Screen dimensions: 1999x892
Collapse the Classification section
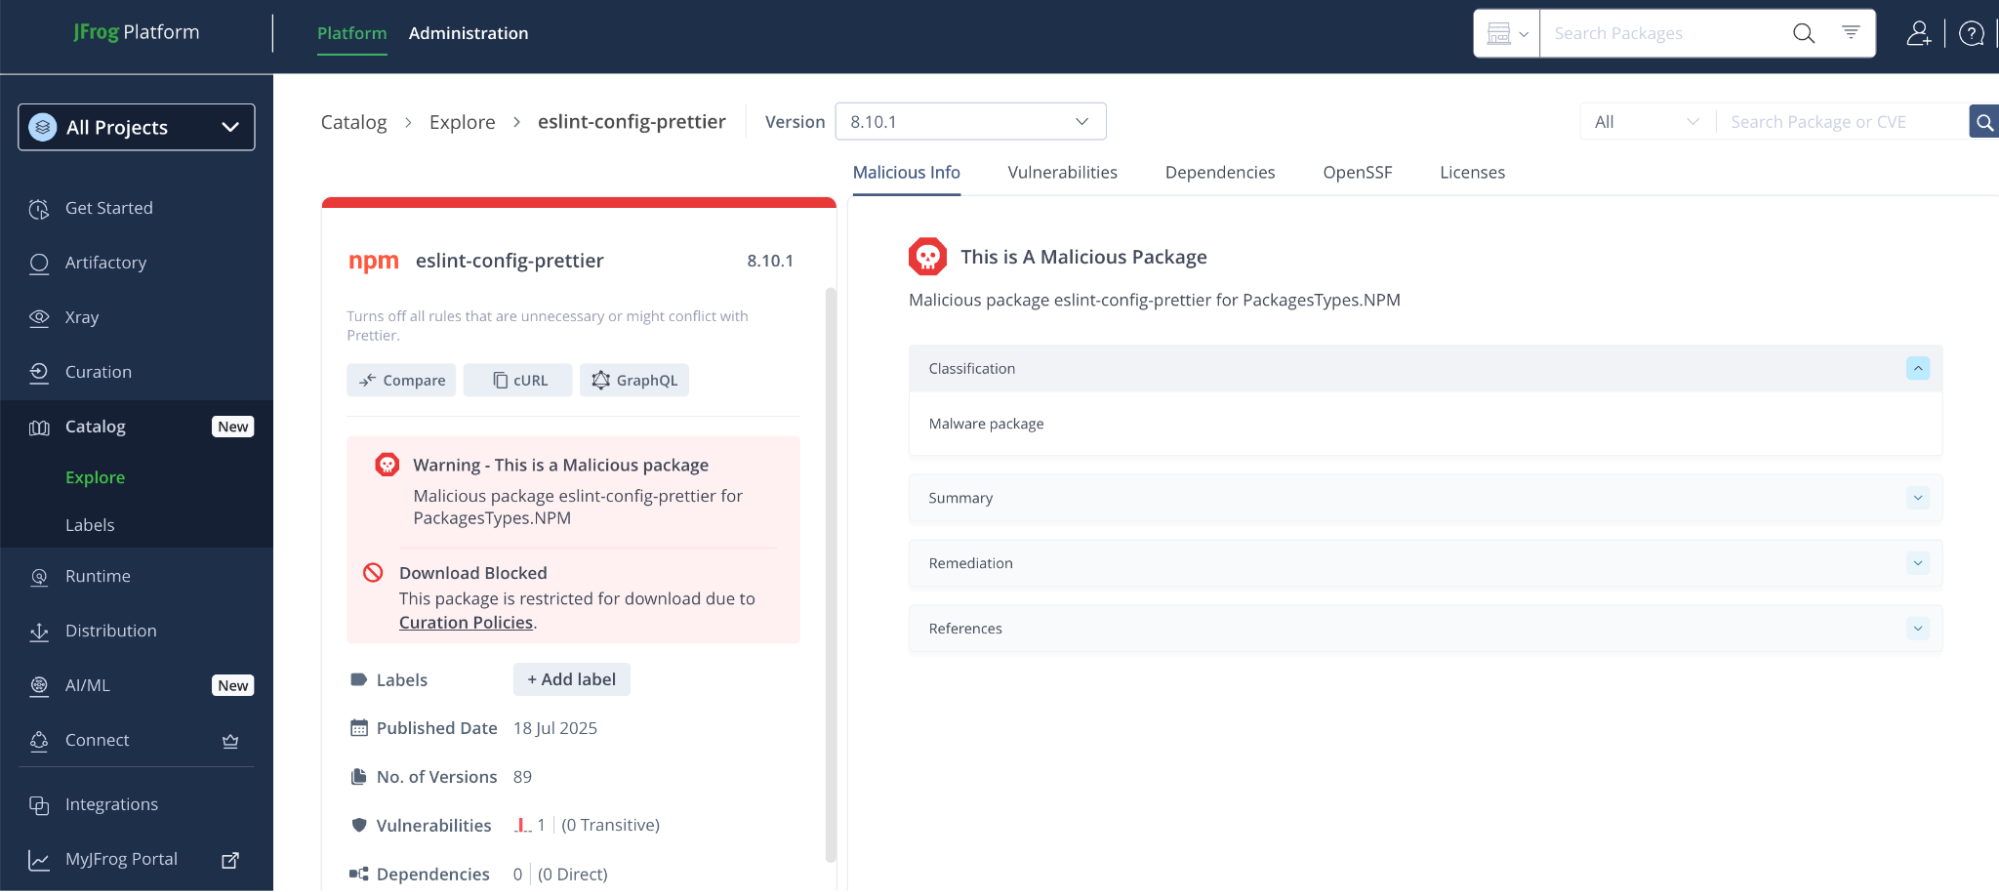1917,369
